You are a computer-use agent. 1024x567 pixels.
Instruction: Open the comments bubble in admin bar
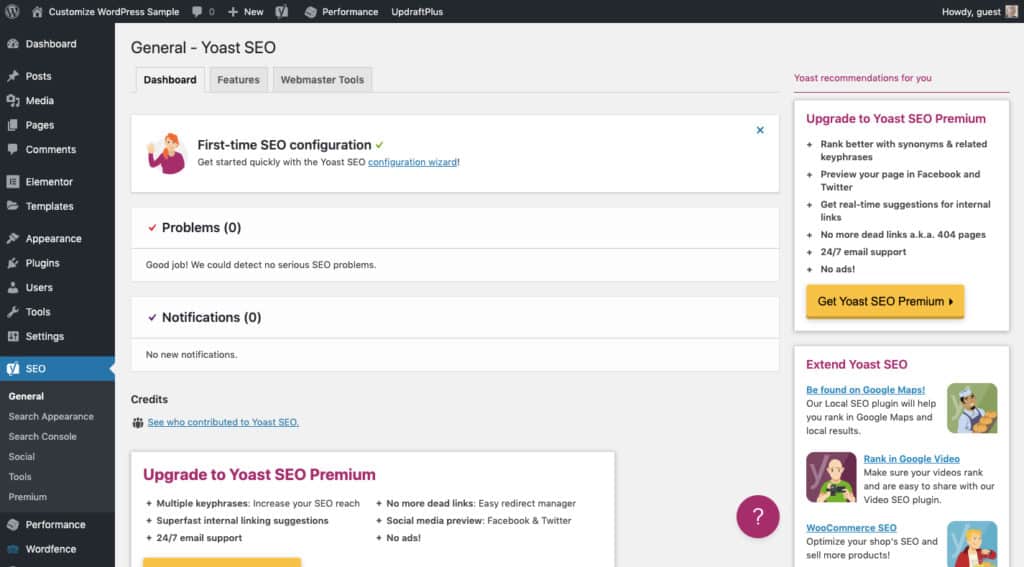click(x=203, y=12)
